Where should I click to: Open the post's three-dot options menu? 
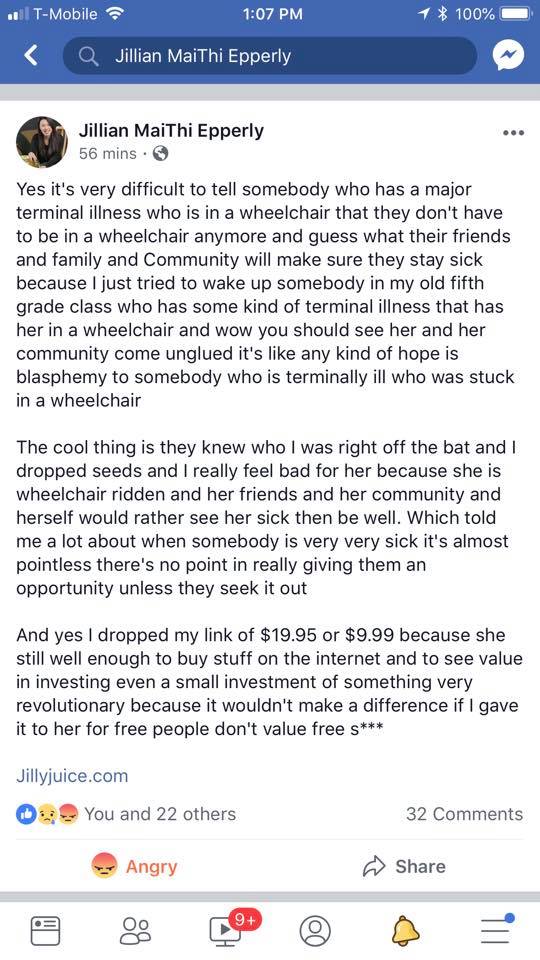click(512, 132)
